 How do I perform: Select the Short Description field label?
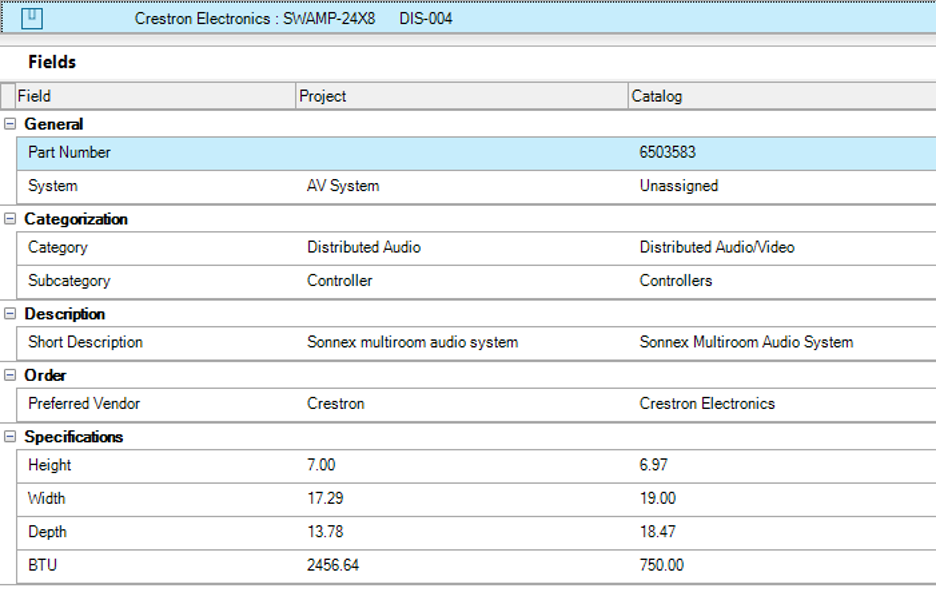click(85, 343)
